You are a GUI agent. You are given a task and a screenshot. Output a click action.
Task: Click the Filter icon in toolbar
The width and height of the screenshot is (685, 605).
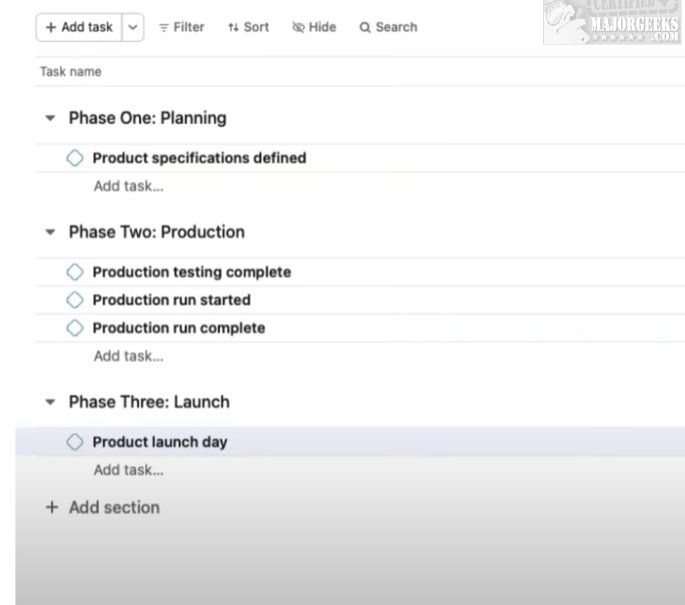tap(164, 27)
